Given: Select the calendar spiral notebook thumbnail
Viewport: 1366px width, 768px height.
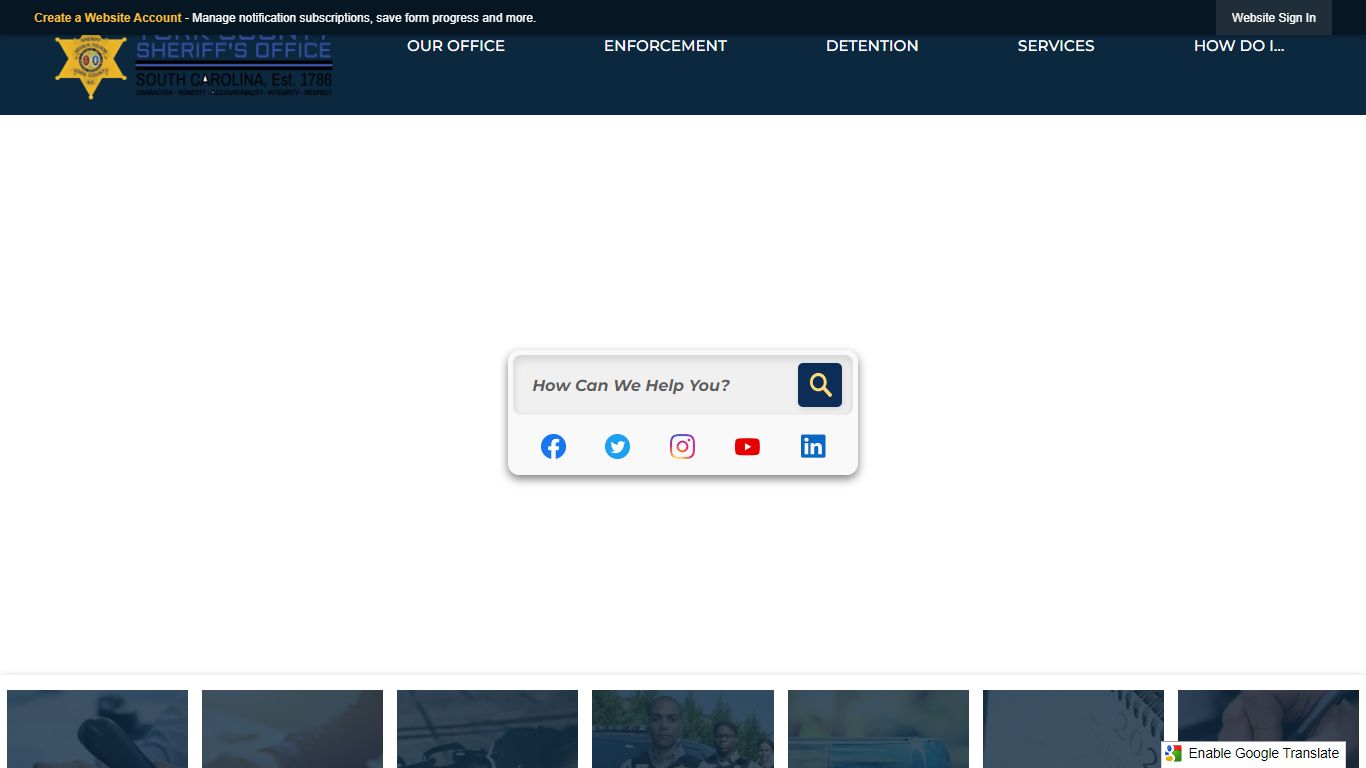Looking at the screenshot, I should coord(1073,728).
